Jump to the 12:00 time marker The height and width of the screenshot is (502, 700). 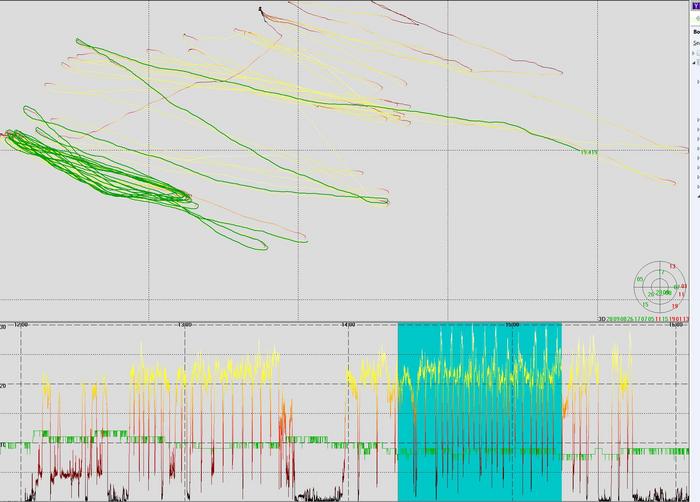coord(19,325)
